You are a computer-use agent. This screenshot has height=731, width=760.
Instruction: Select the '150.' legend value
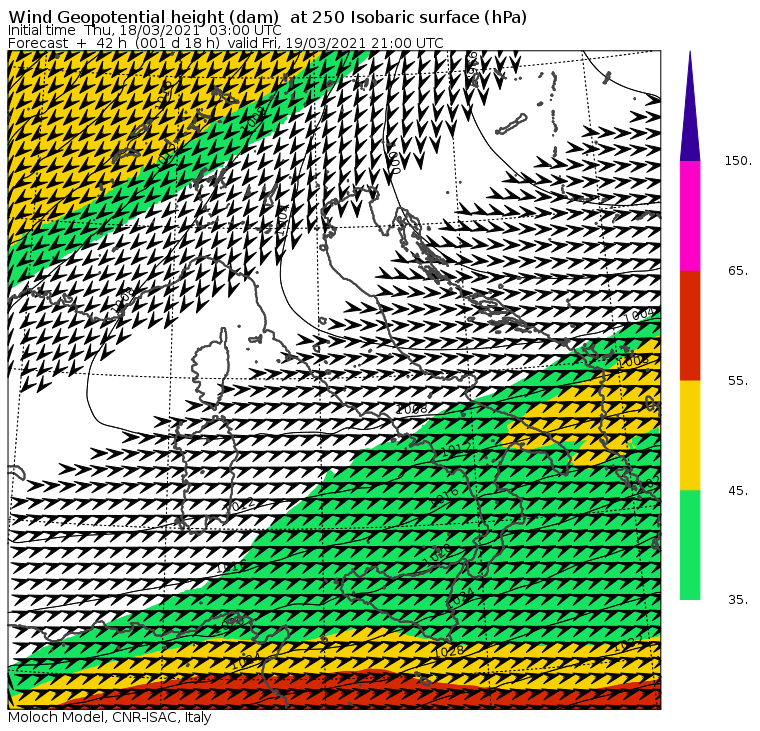[x=738, y=160]
